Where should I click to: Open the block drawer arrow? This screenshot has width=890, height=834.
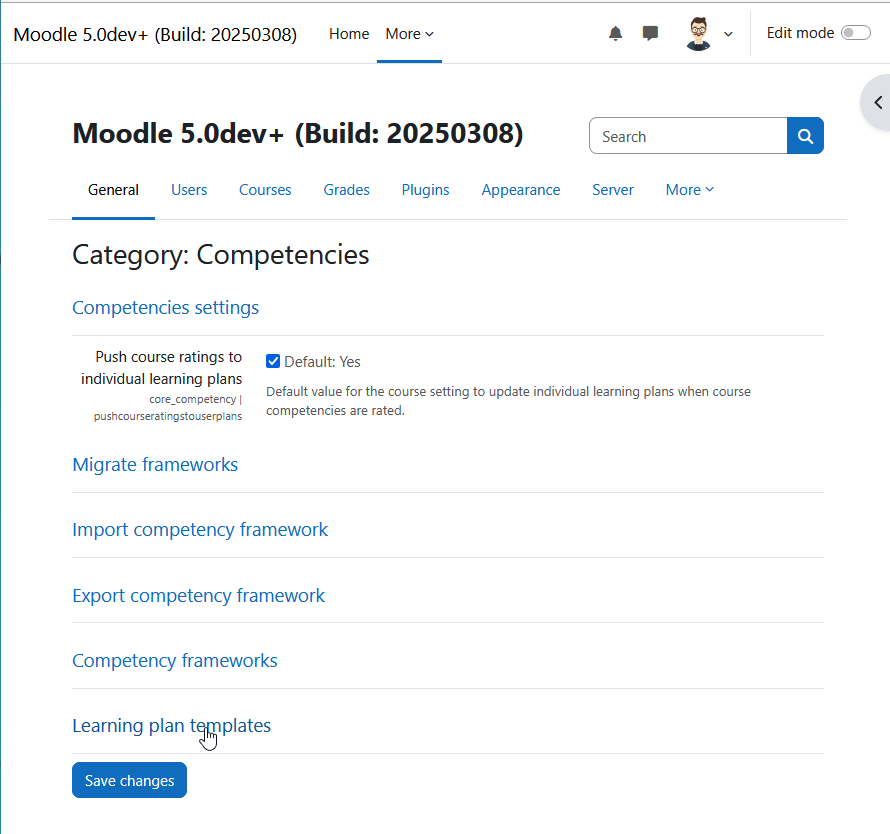click(878, 103)
